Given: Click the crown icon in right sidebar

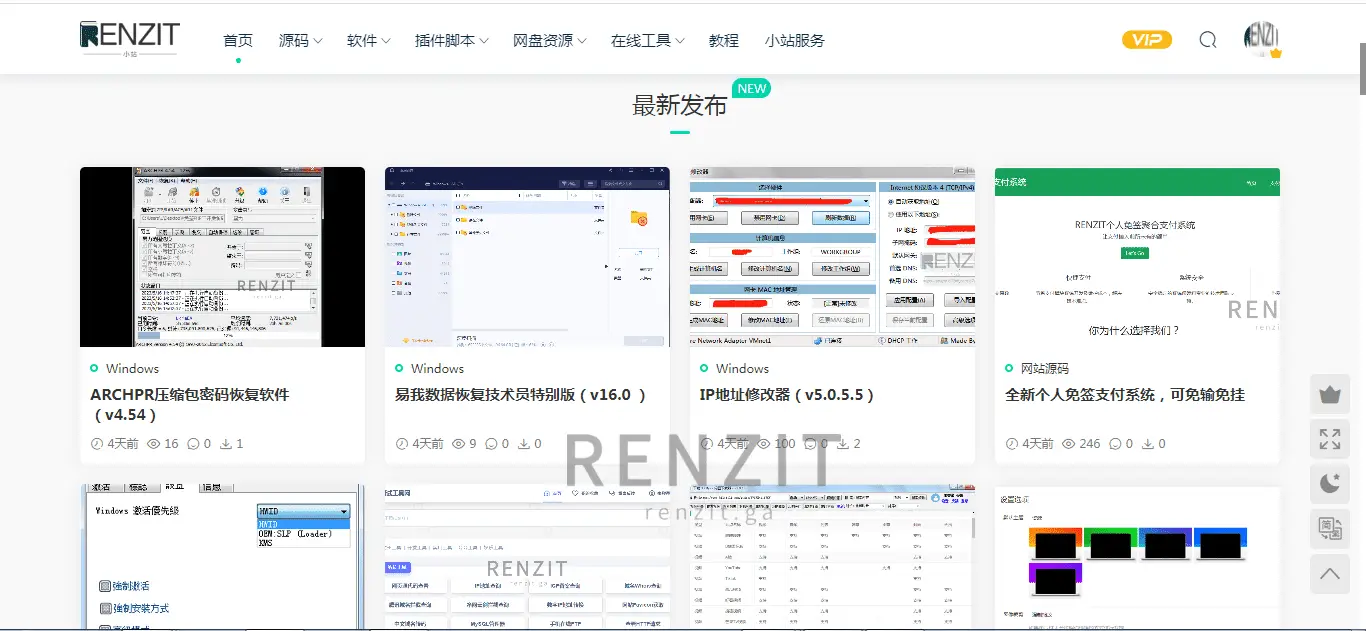Looking at the screenshot, I should 1329,394.
